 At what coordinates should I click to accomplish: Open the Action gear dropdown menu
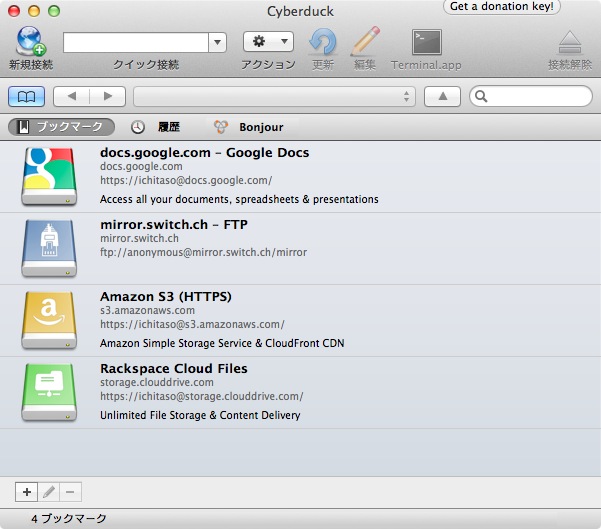[x=268, y=41]
